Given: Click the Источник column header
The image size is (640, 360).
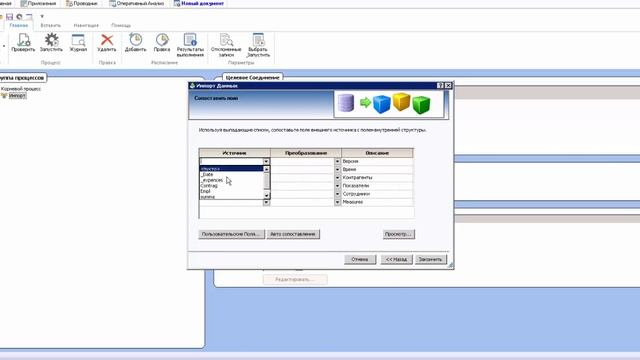Looking at the screenshot, I should 234,153.
